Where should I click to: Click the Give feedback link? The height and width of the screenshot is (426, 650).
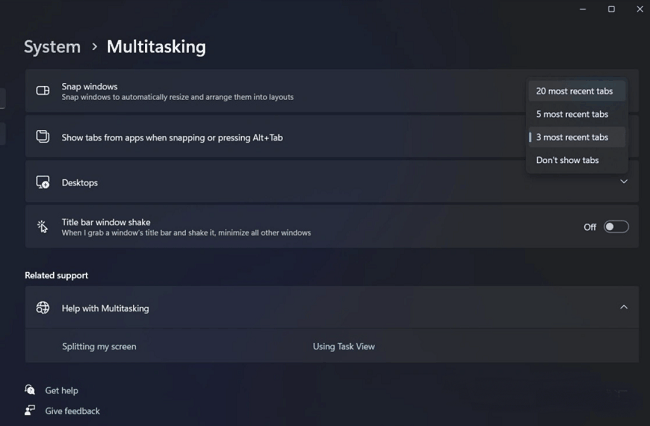(72, 411)
